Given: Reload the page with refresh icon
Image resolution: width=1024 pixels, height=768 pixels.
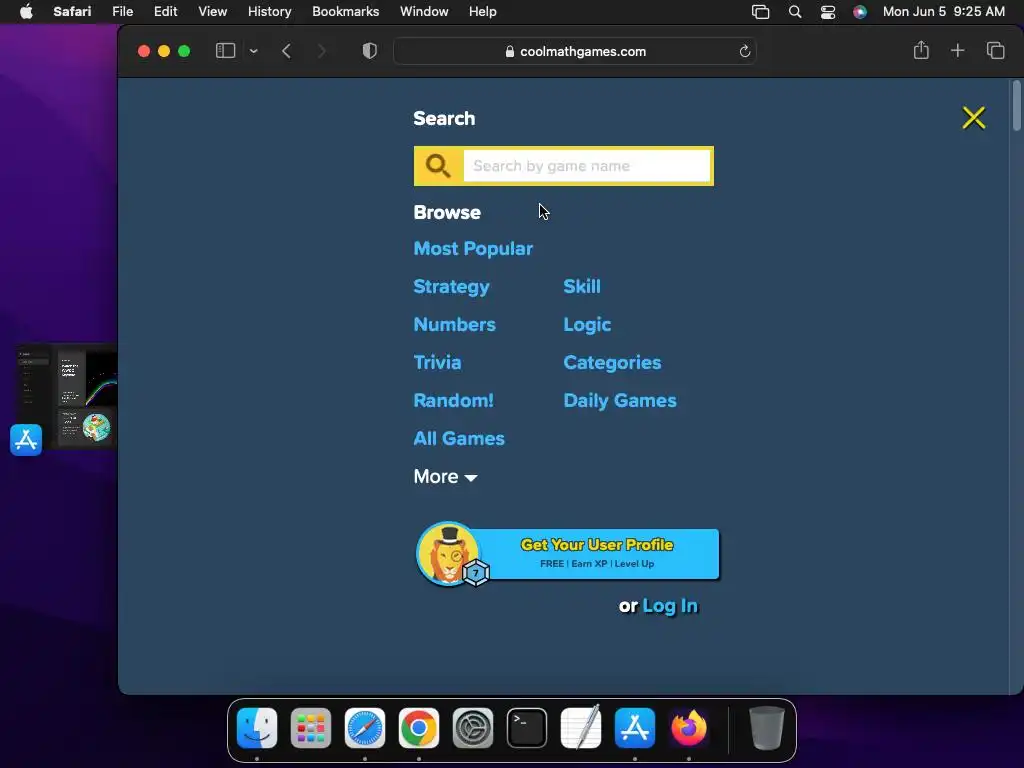Looking at the screenshot, I should coord(744,52).
